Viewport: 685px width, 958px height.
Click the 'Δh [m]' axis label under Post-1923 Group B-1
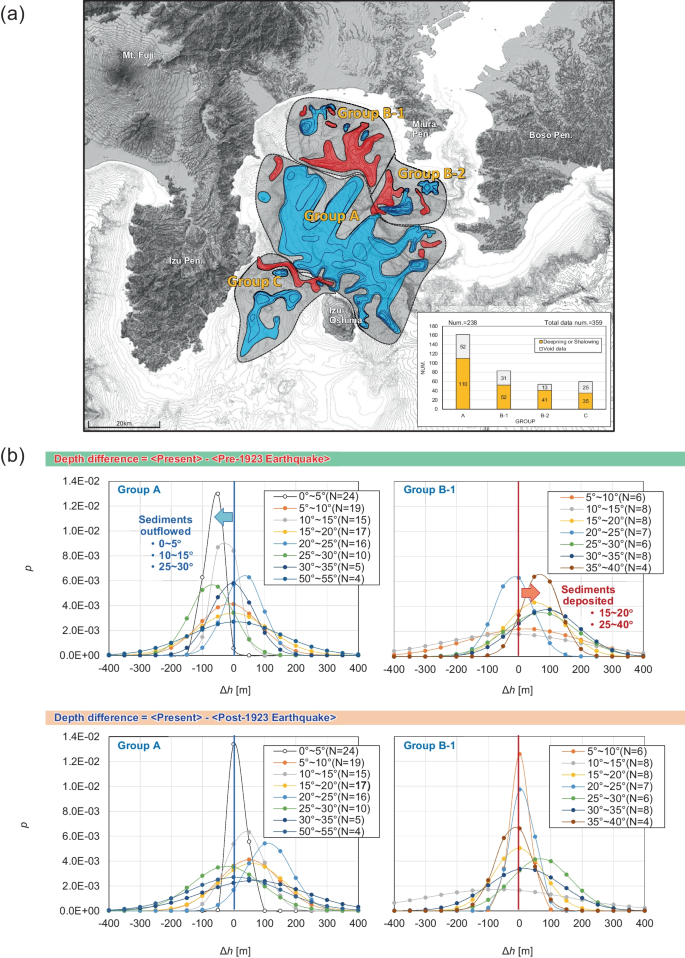pos(516,950)
